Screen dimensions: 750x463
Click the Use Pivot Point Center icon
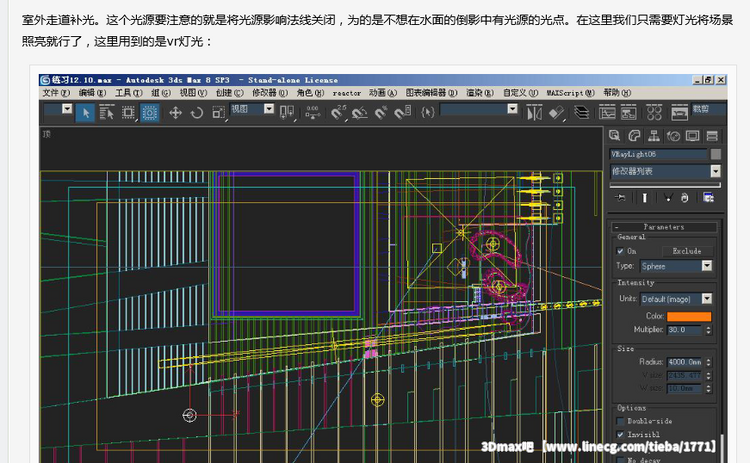point(287,113)
